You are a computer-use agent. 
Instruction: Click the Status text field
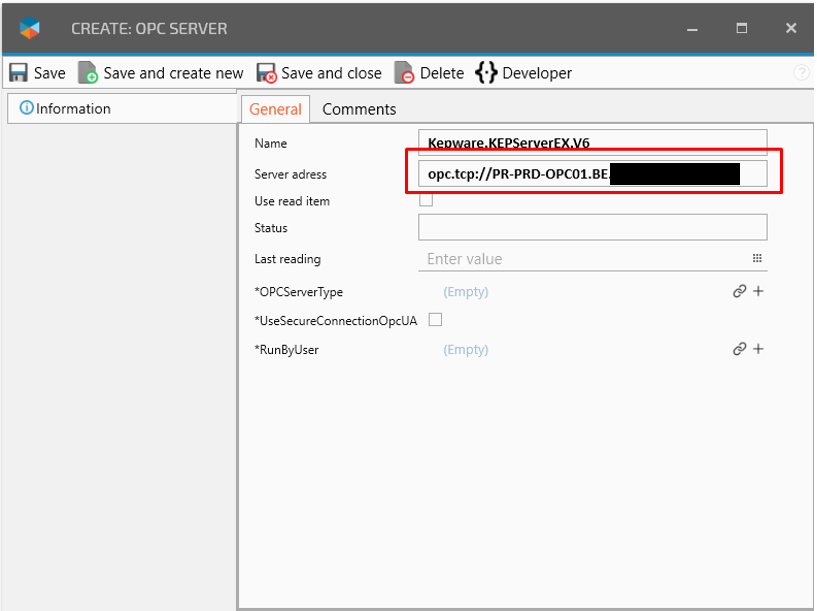[592, 228]
